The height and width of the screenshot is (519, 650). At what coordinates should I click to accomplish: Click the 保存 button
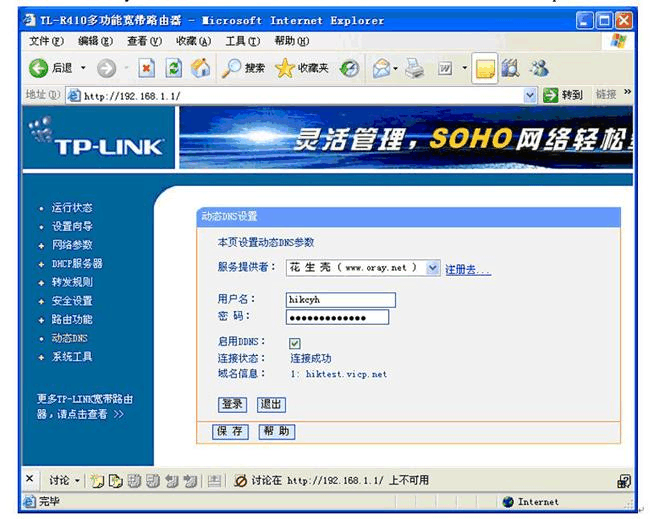point(230,431)
